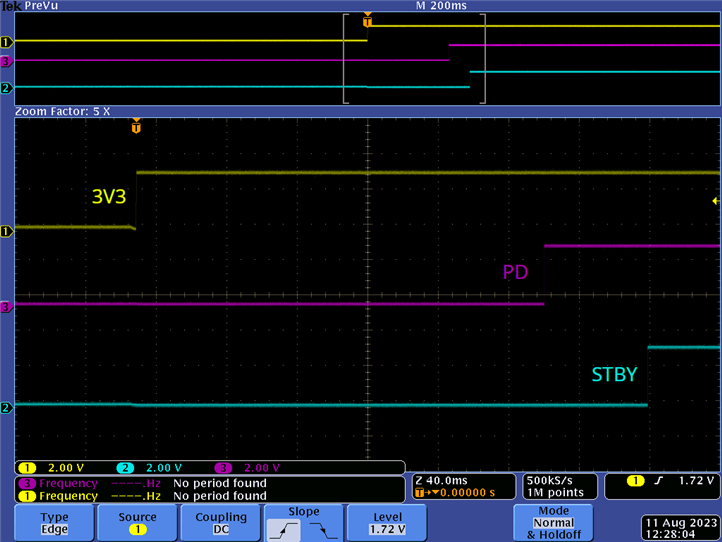The width and height of the screenshot is (722, 542).
Task: Click channel 1 badge in scale readout
Action: [x=27, y=468]
